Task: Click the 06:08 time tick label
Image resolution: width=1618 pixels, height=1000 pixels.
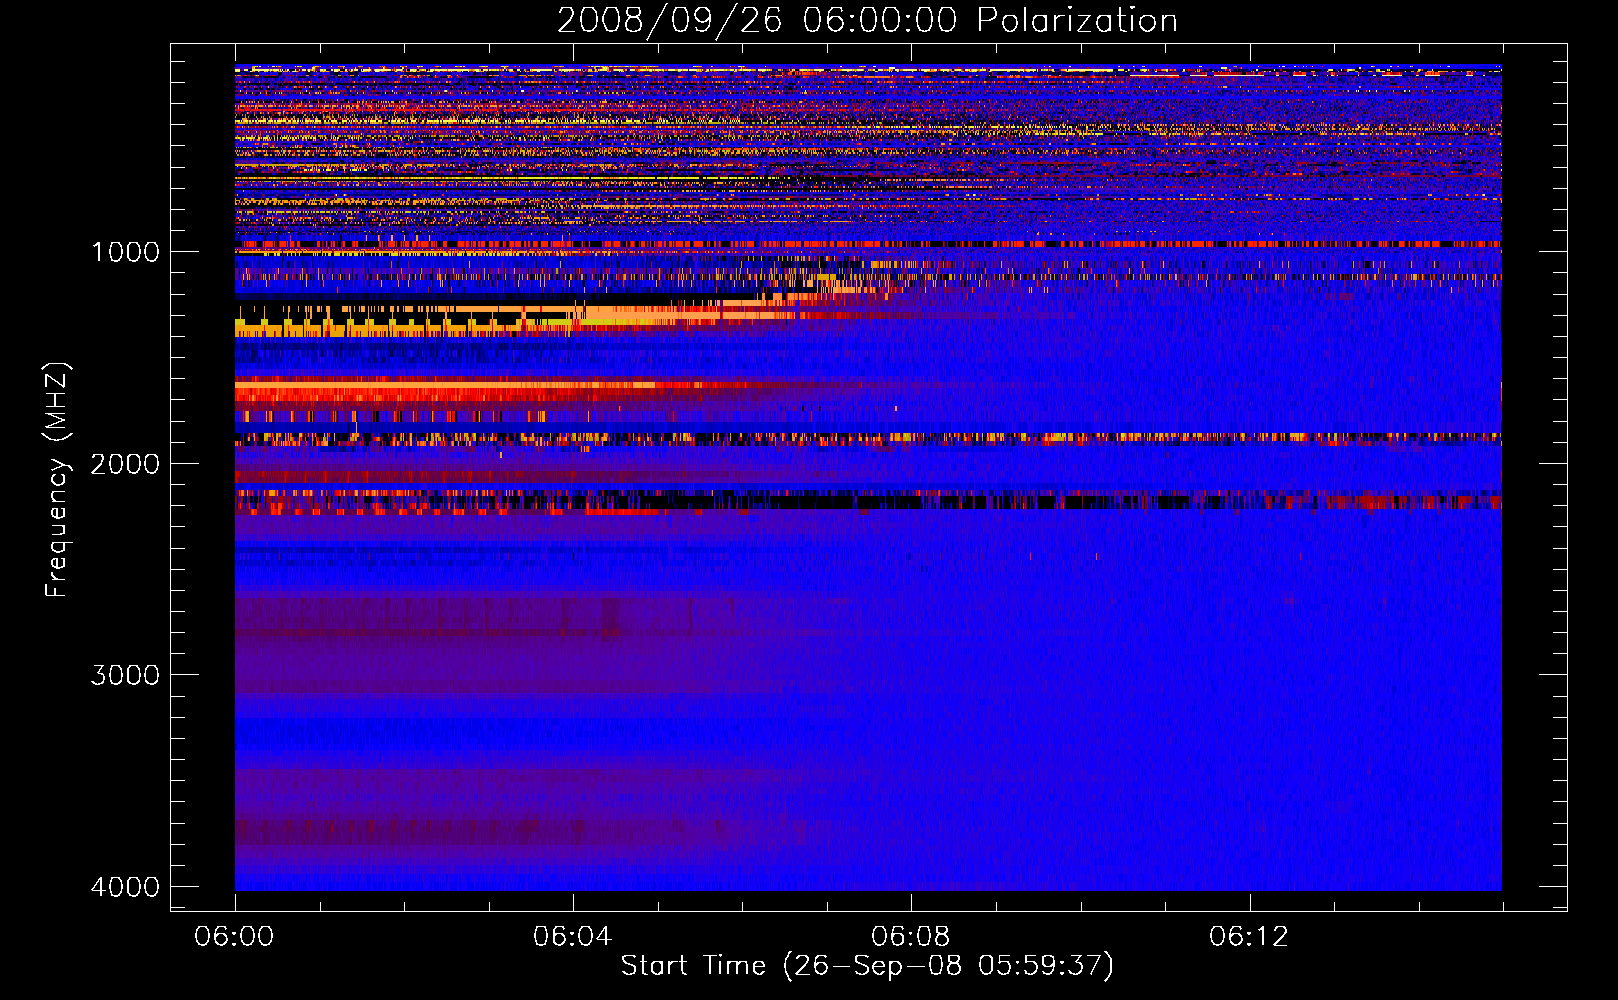Action: point(910,937)
